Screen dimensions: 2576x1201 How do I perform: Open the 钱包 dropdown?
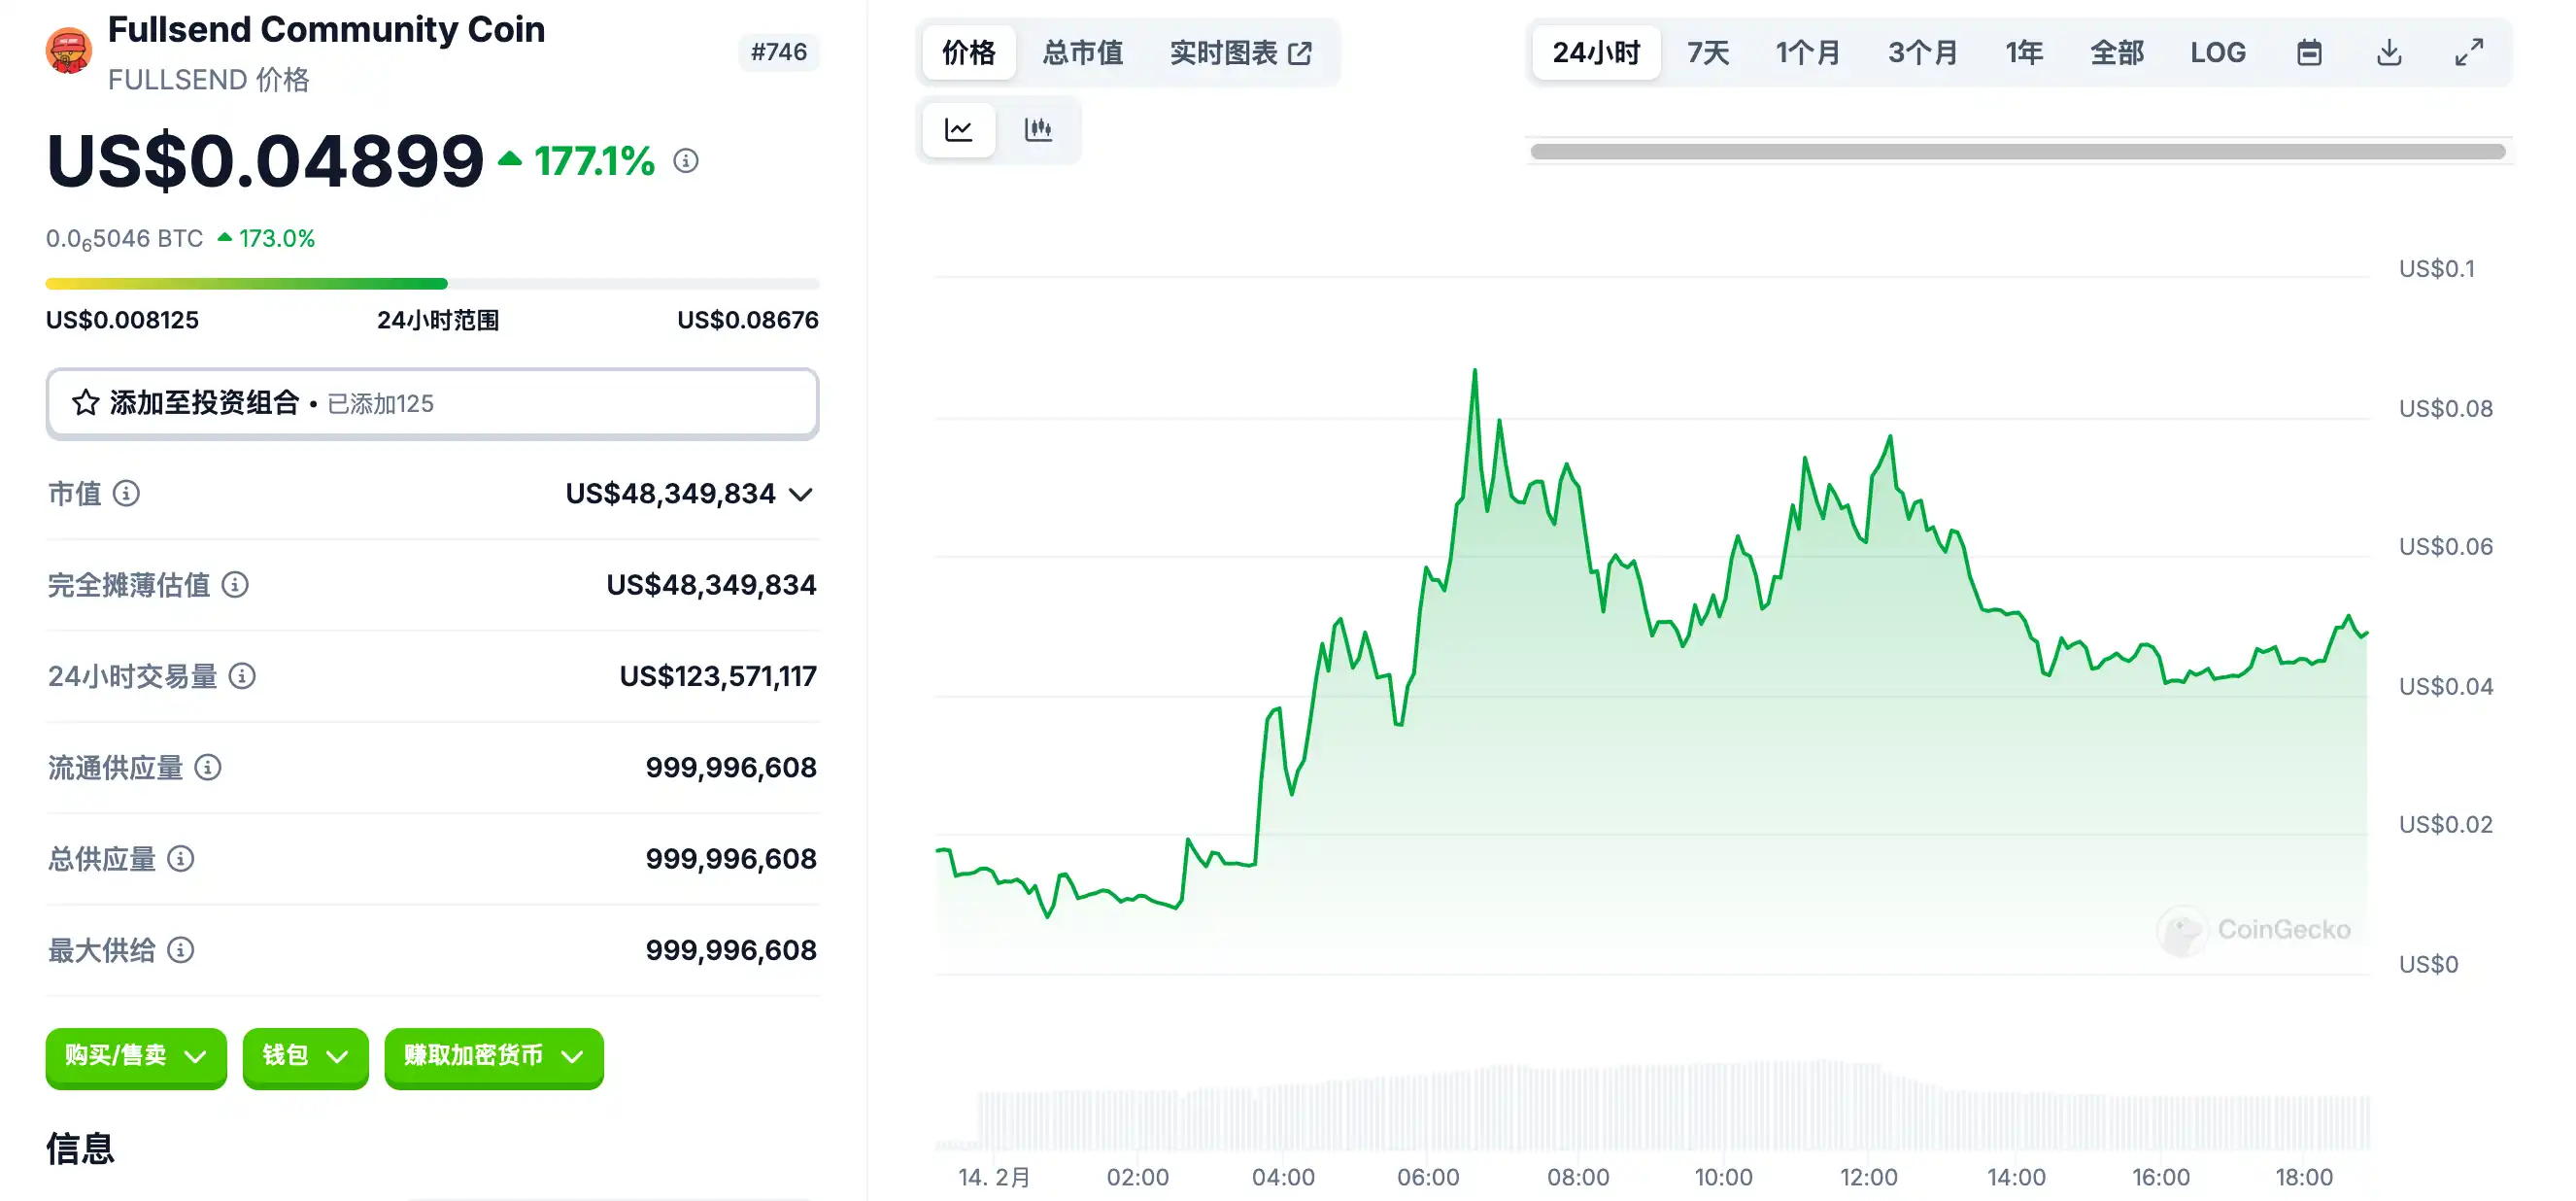coord(305,1056)
